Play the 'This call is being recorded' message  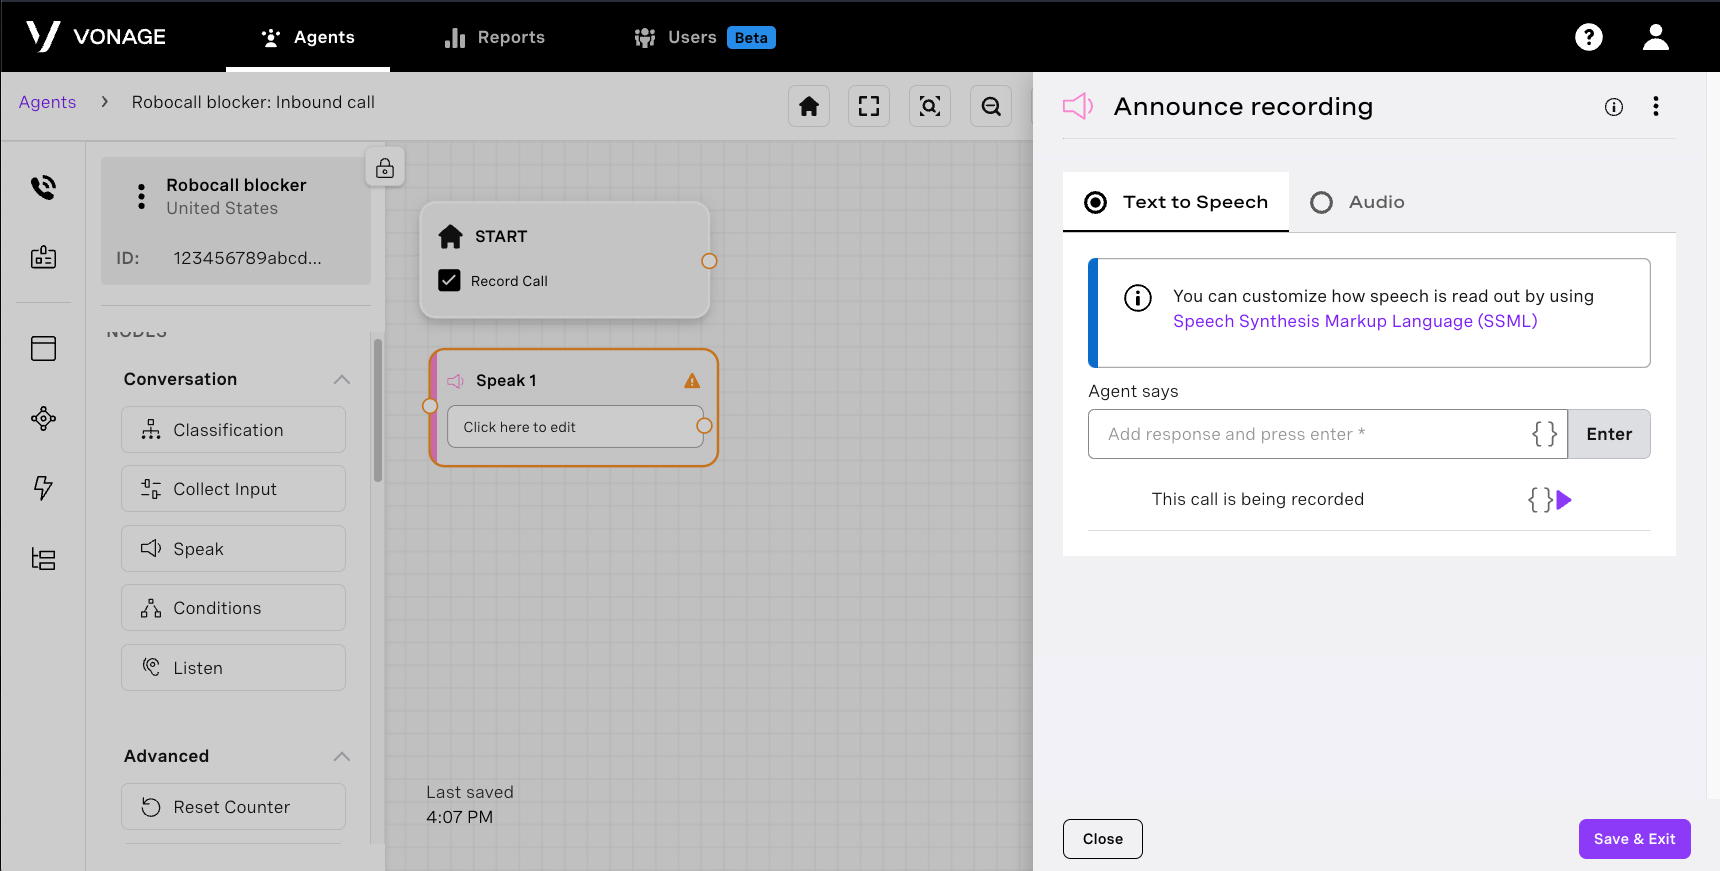coord(1565,500)
